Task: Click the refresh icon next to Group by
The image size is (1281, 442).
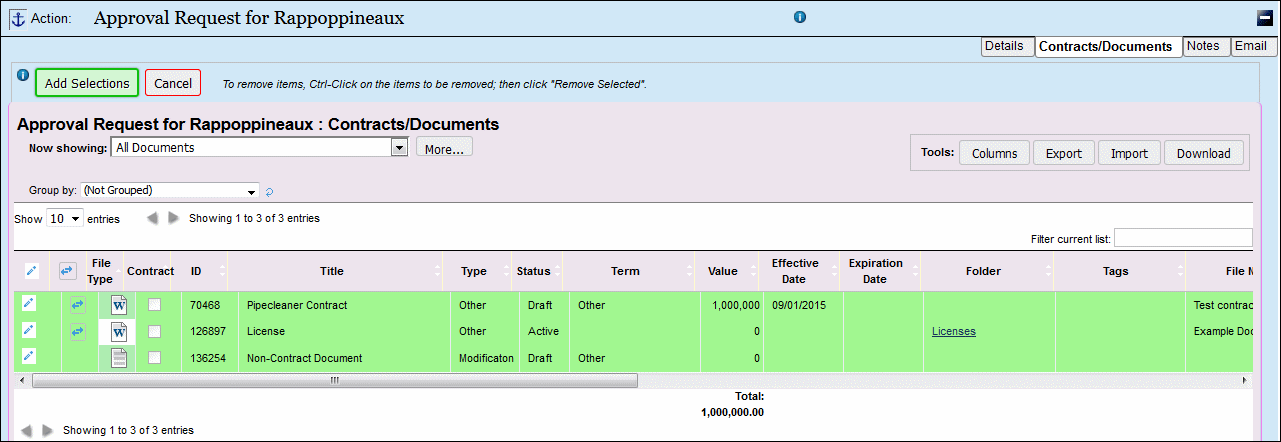Action: pos(269,191)
